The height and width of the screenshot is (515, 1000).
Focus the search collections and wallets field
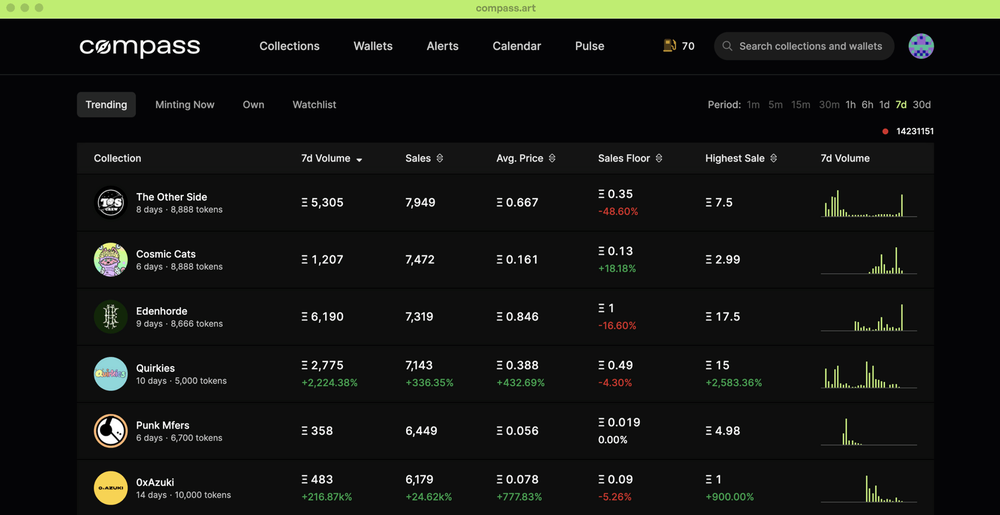[804, 46]
